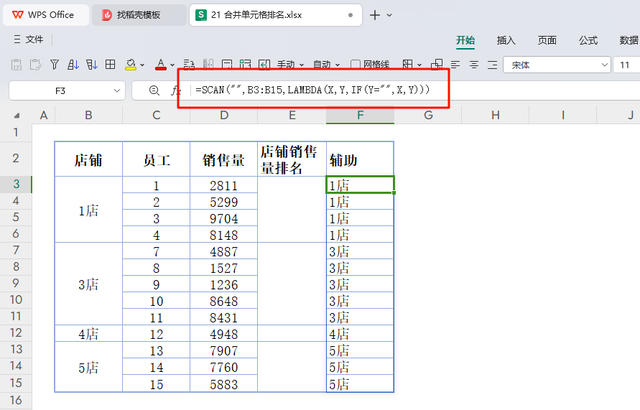
Task: Expand the dropdown arrow beside the new tab plus
Action: coord(389,16)
